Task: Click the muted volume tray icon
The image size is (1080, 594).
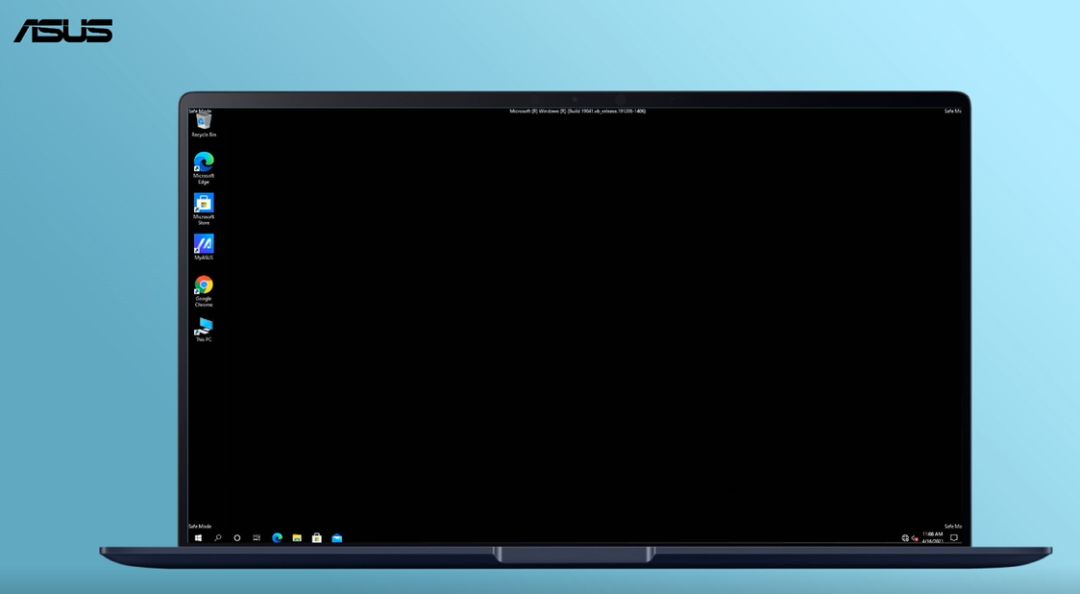Action: (915, 538)
